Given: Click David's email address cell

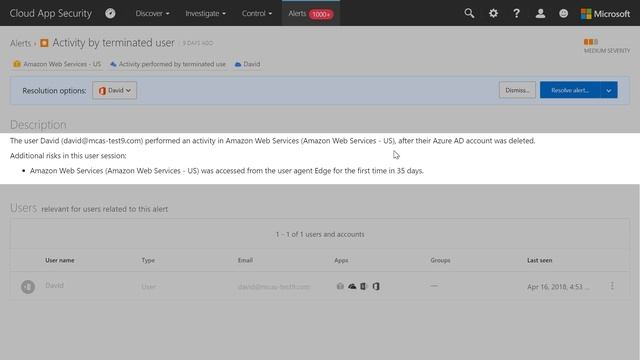Looking at the screenshot, I should tap(273, 287).
